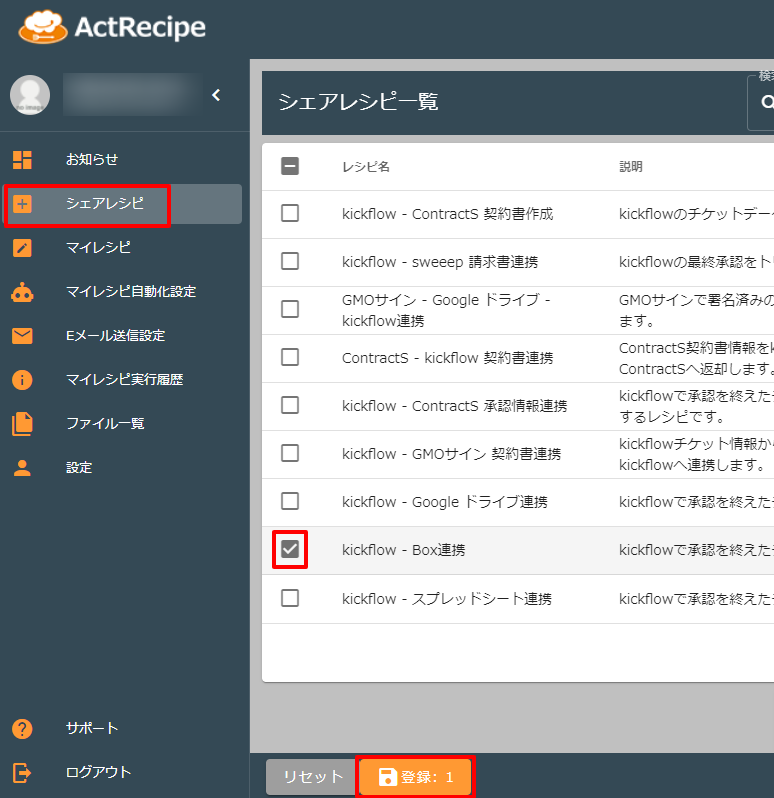Click the 説明 column header
The width and height of the screenshot is (774, 798).
pyautogui.click(x=630, y=167)
